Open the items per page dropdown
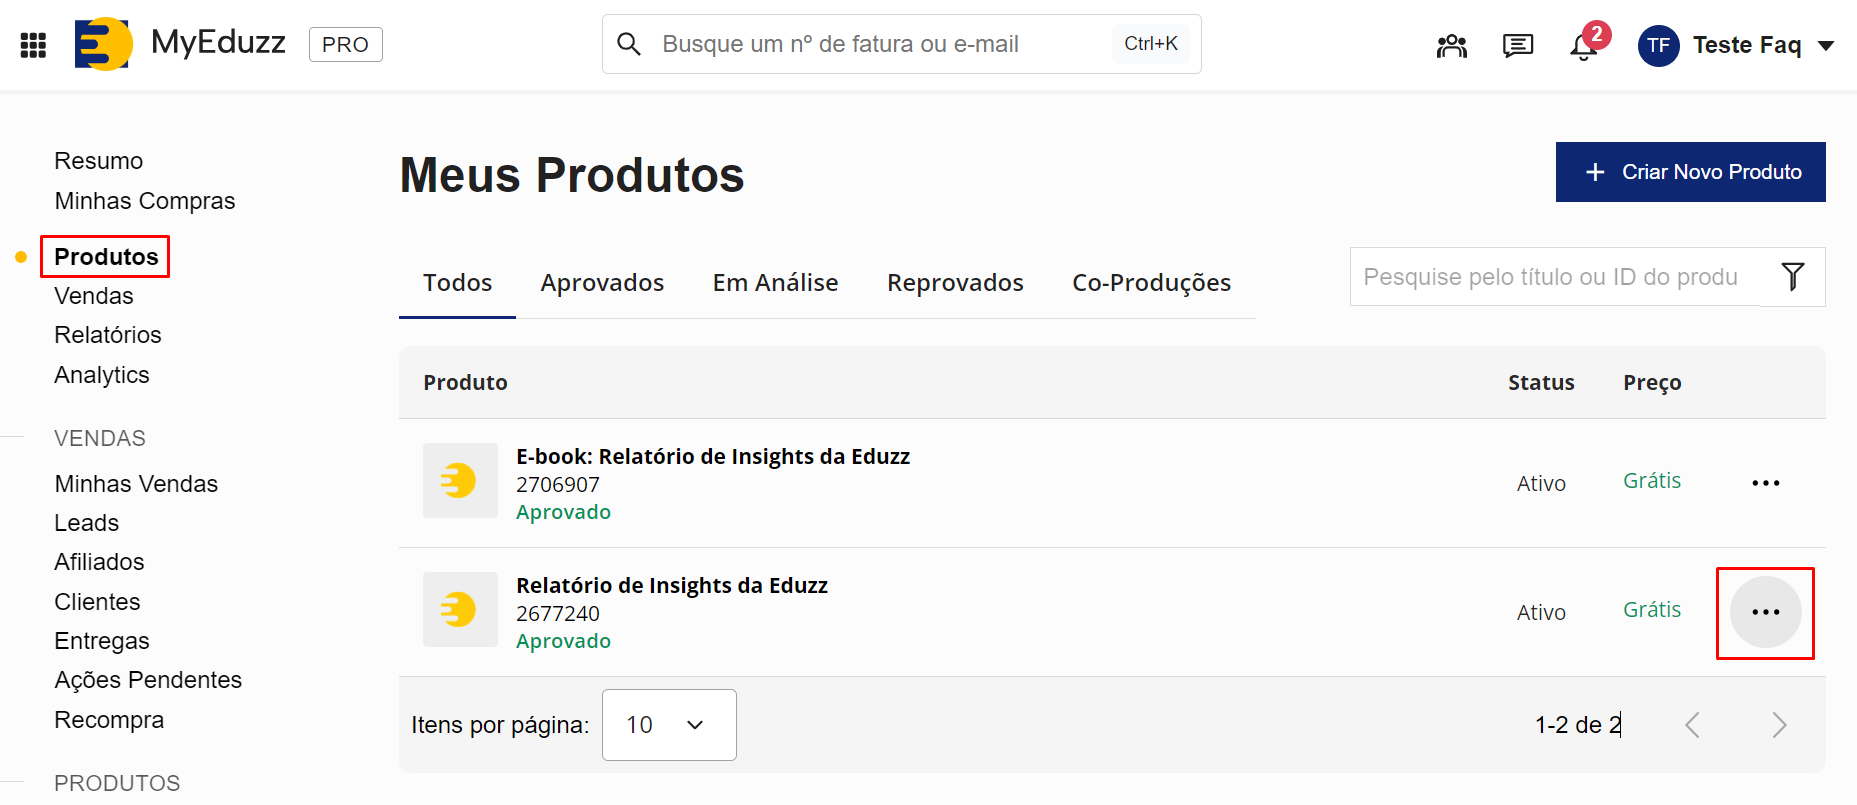Image resolution: width=1857 pixels, height=805 pixels. (668, 725)
